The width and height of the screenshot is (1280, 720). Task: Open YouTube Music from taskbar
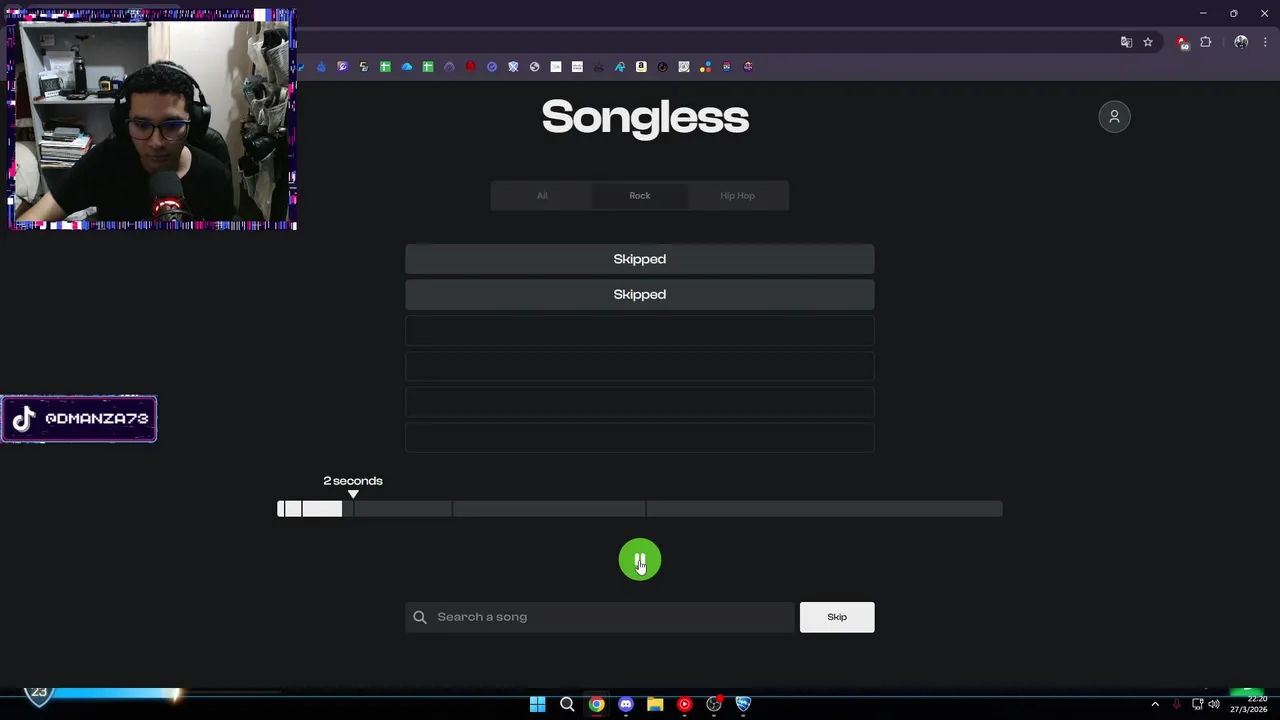point(684,704)
